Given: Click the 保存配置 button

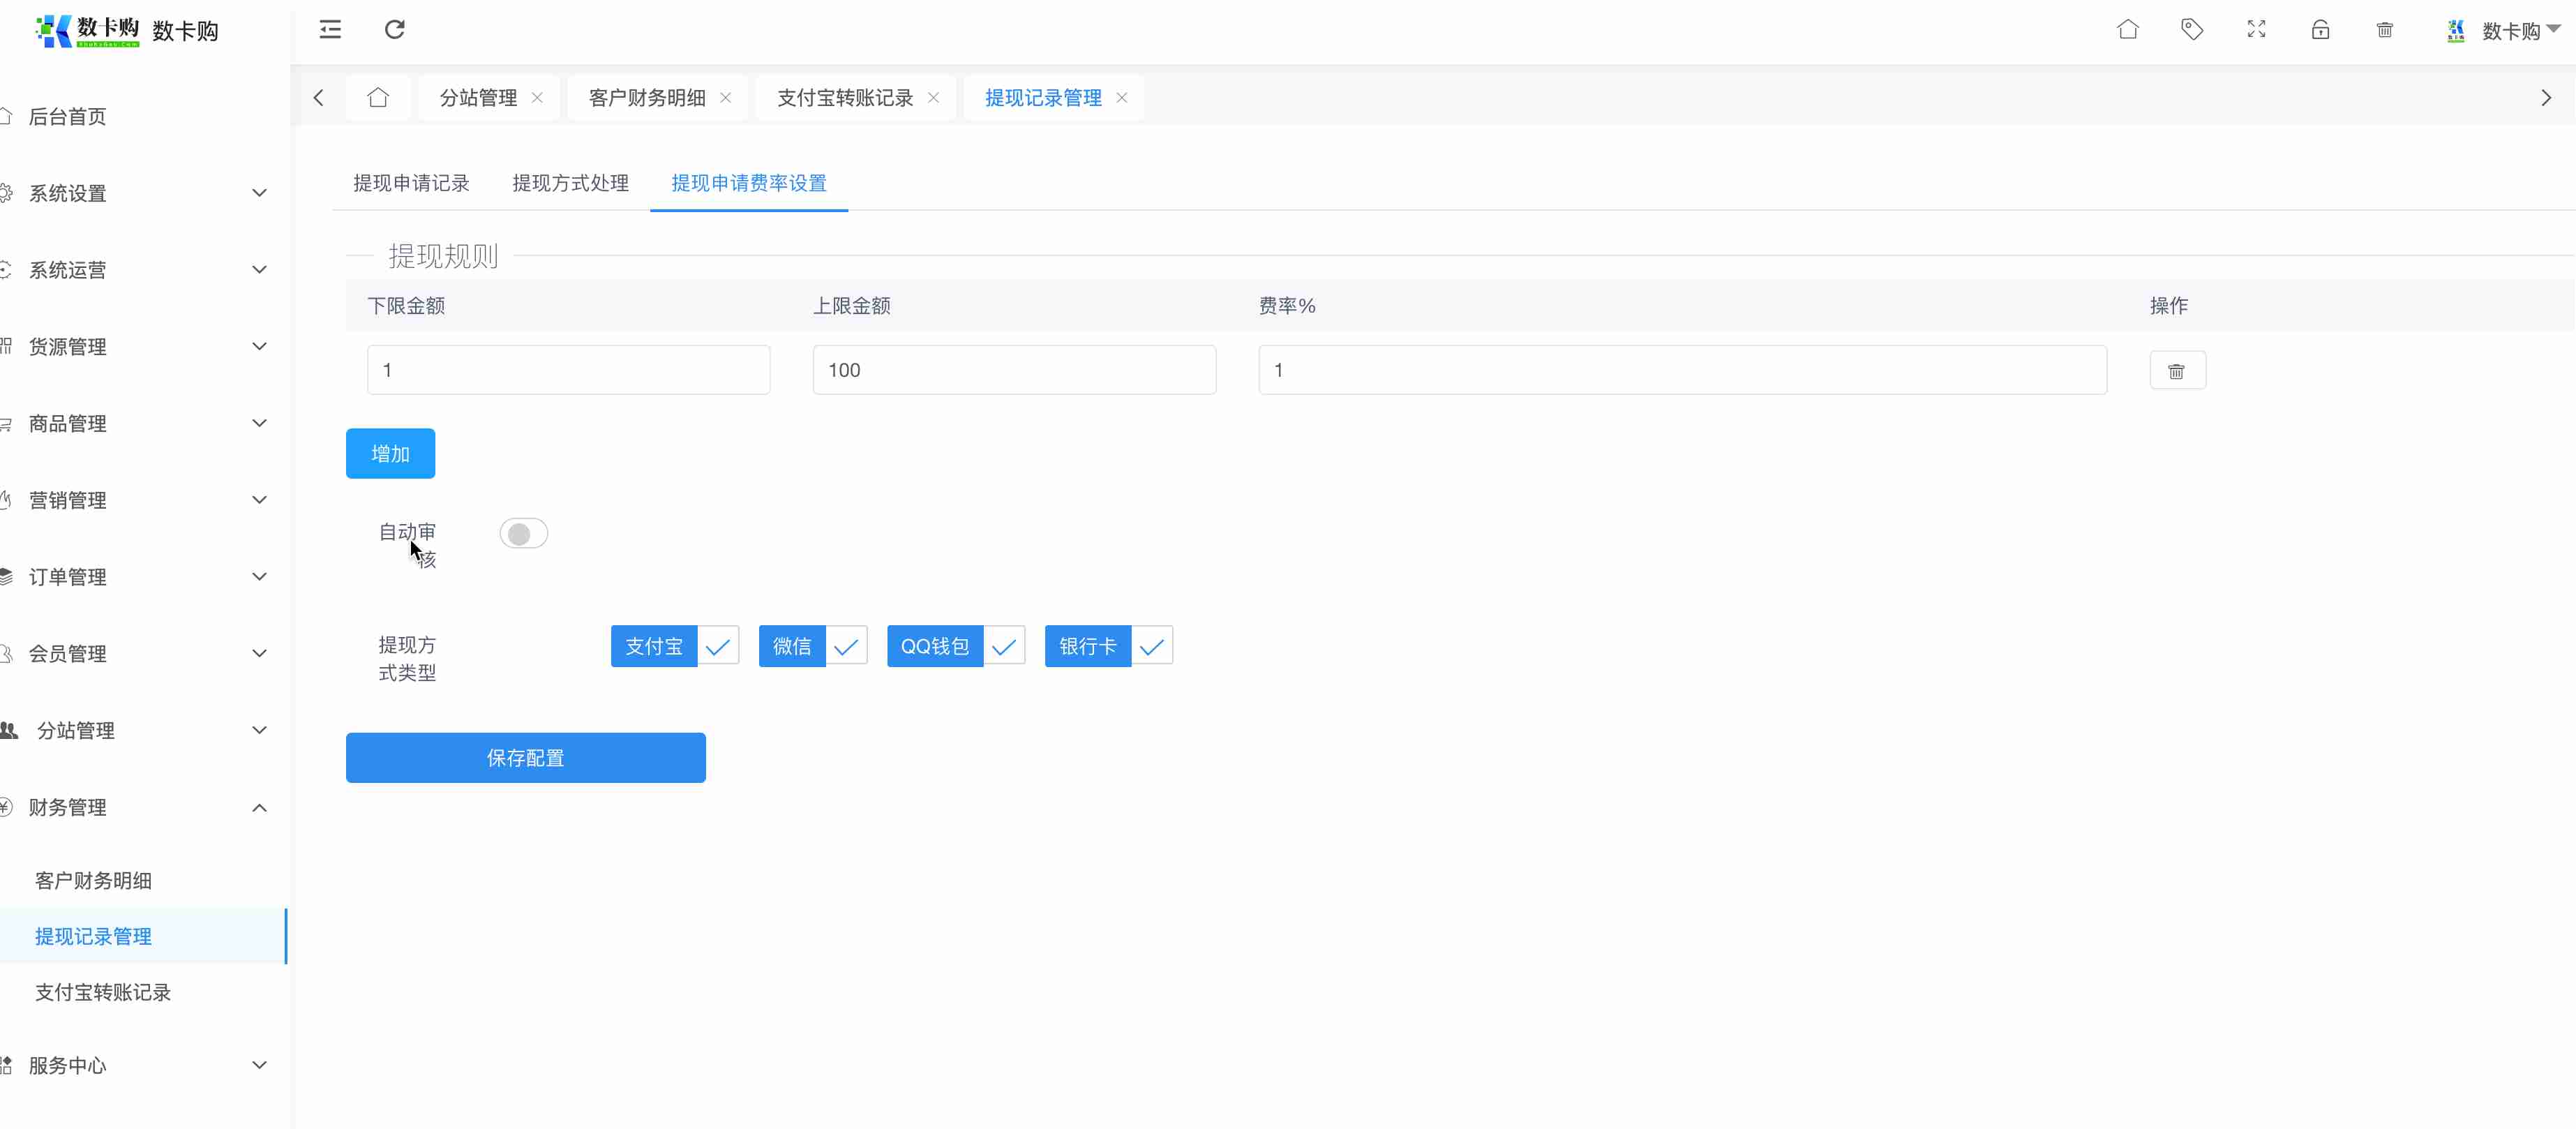Looking at the screenshot, I should pyautogui.click(x=525, y=758).
